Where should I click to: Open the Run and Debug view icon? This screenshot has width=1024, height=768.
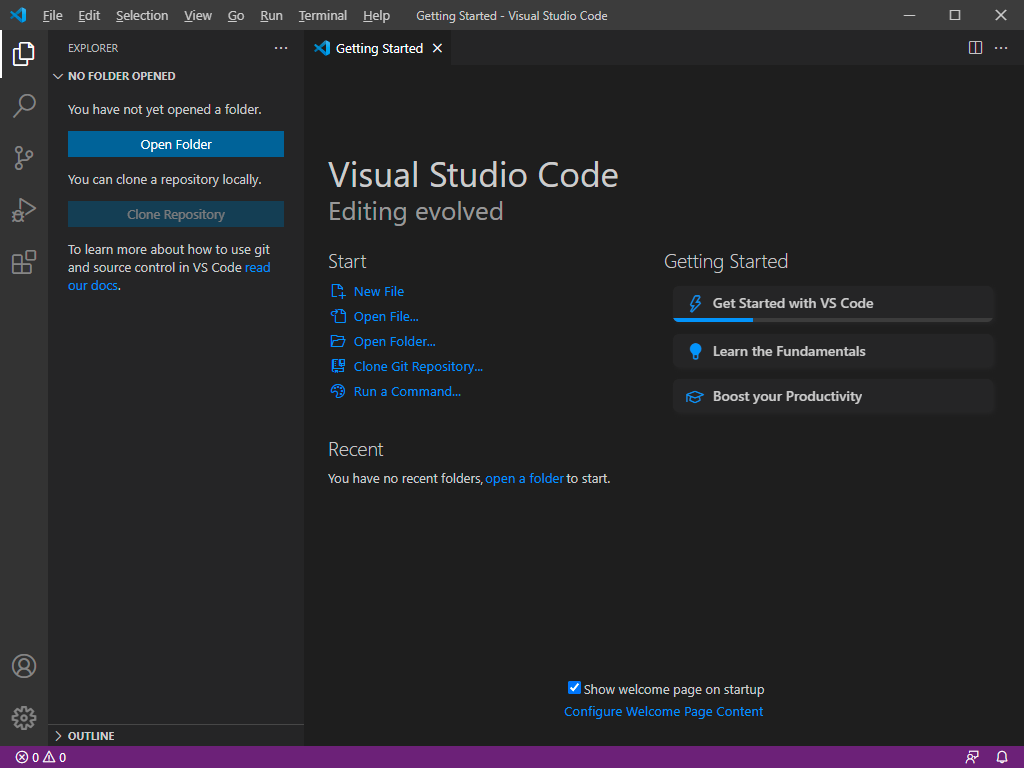click(x=24, y=210)
